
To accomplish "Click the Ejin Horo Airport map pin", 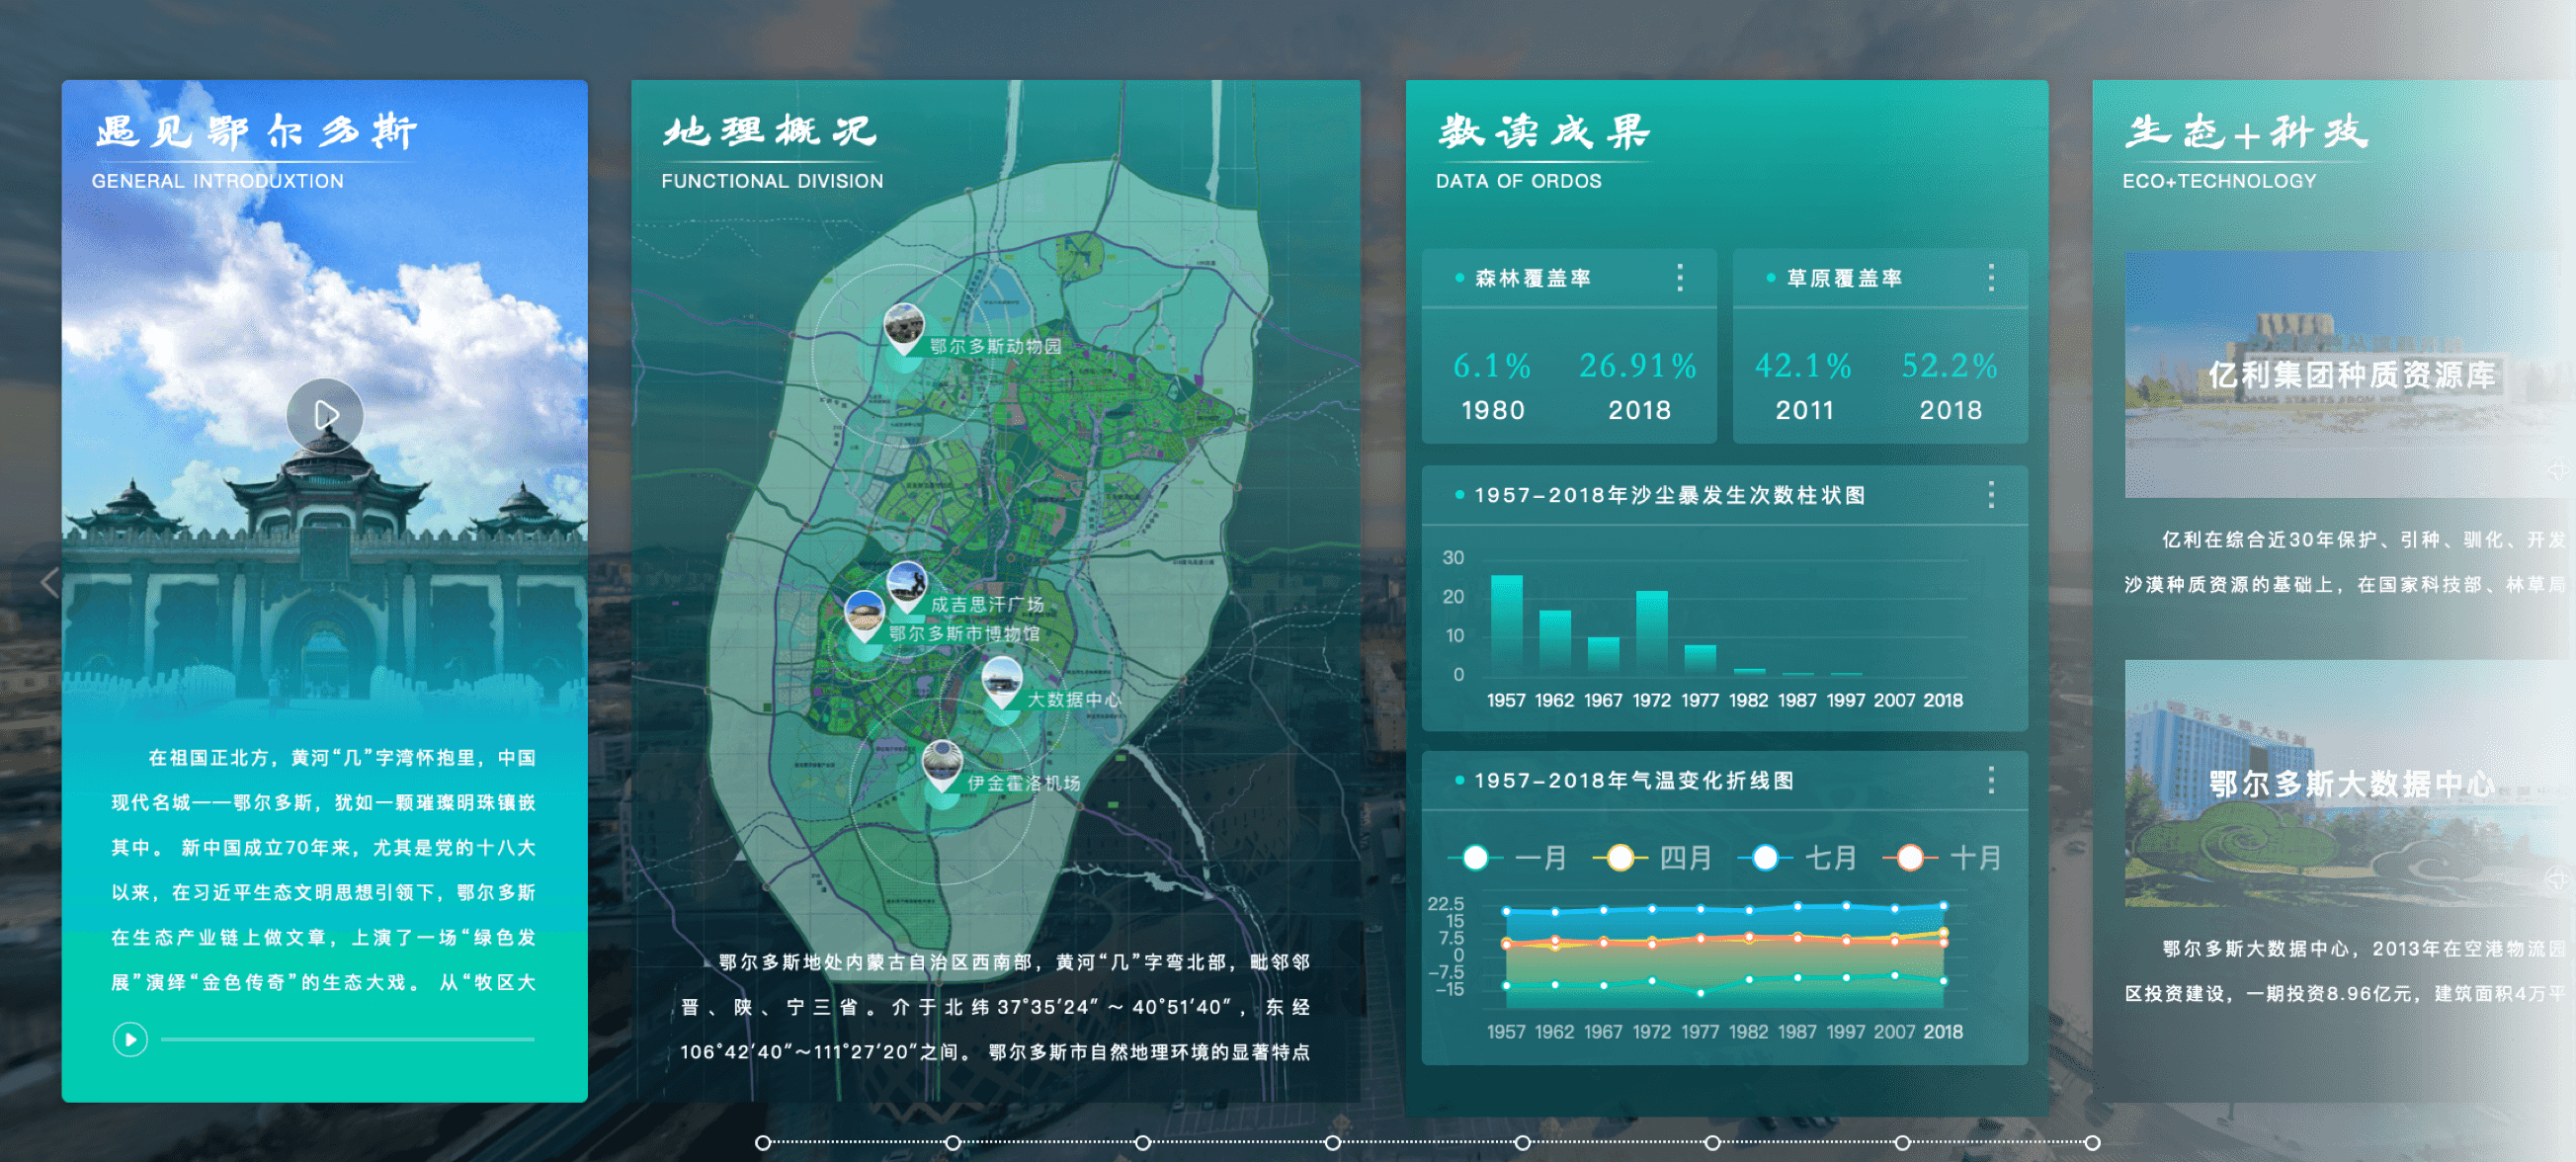I will coord(942,764).
